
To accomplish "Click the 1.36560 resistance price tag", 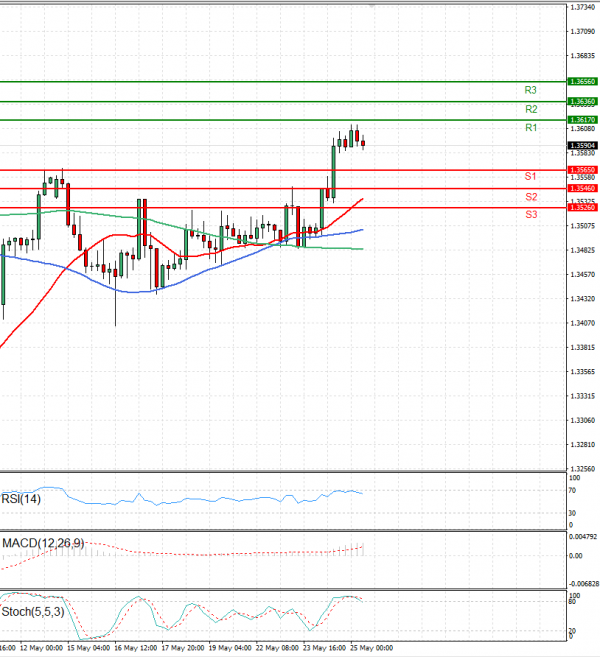I will pyautogui.click(x=582, y=82).
